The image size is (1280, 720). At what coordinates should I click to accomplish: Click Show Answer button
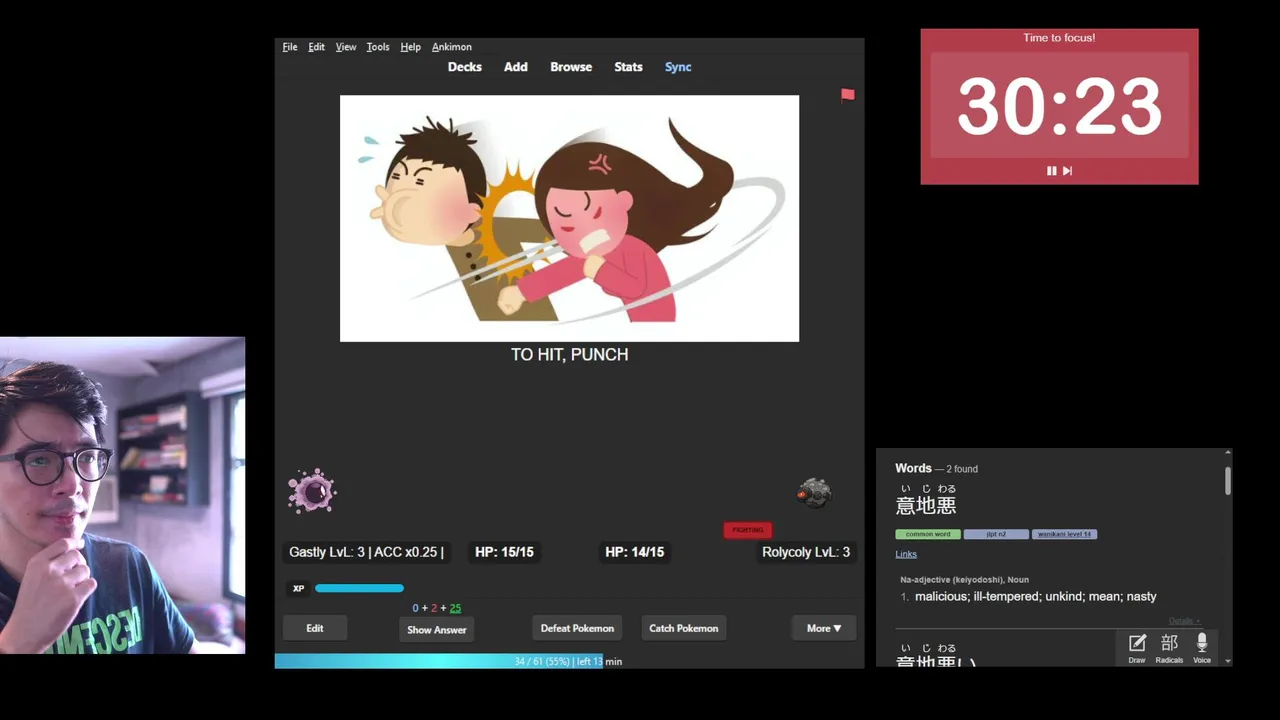[437, 630]
